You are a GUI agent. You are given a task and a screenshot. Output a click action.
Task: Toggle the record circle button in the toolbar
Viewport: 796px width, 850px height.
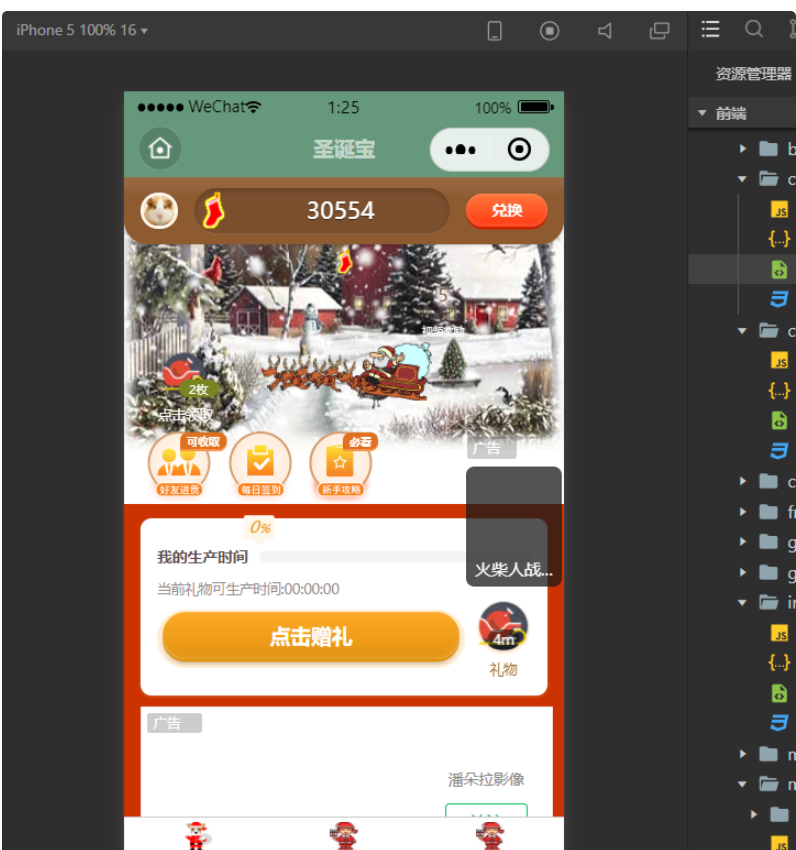(x=550, y=31)
